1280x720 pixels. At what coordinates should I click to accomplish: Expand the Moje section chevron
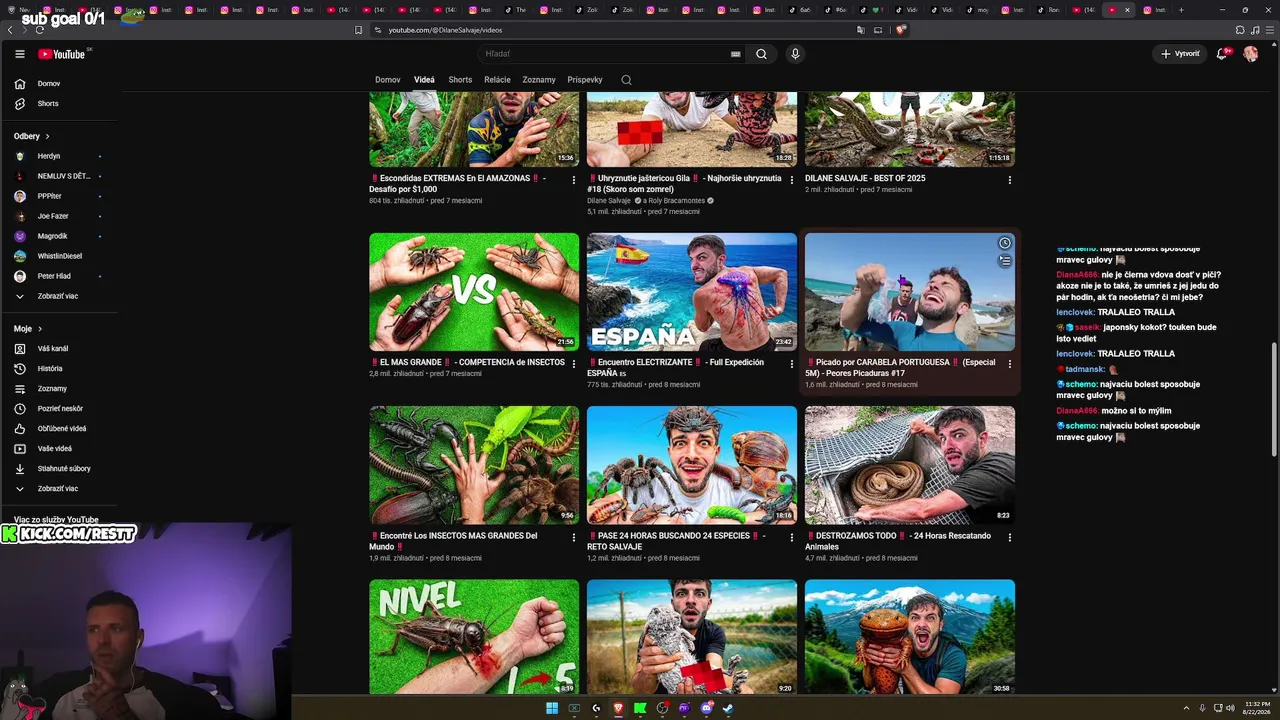point(40,329)
